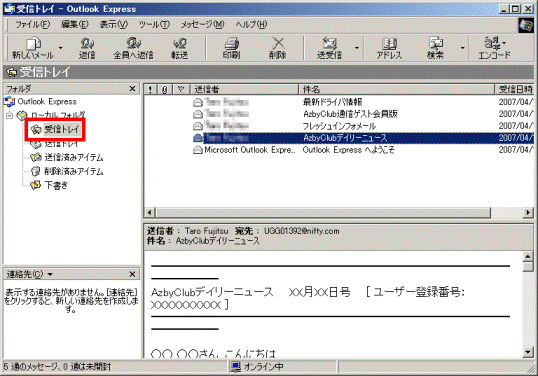Open the ファイル(F) menu

[x=32, y=24]
